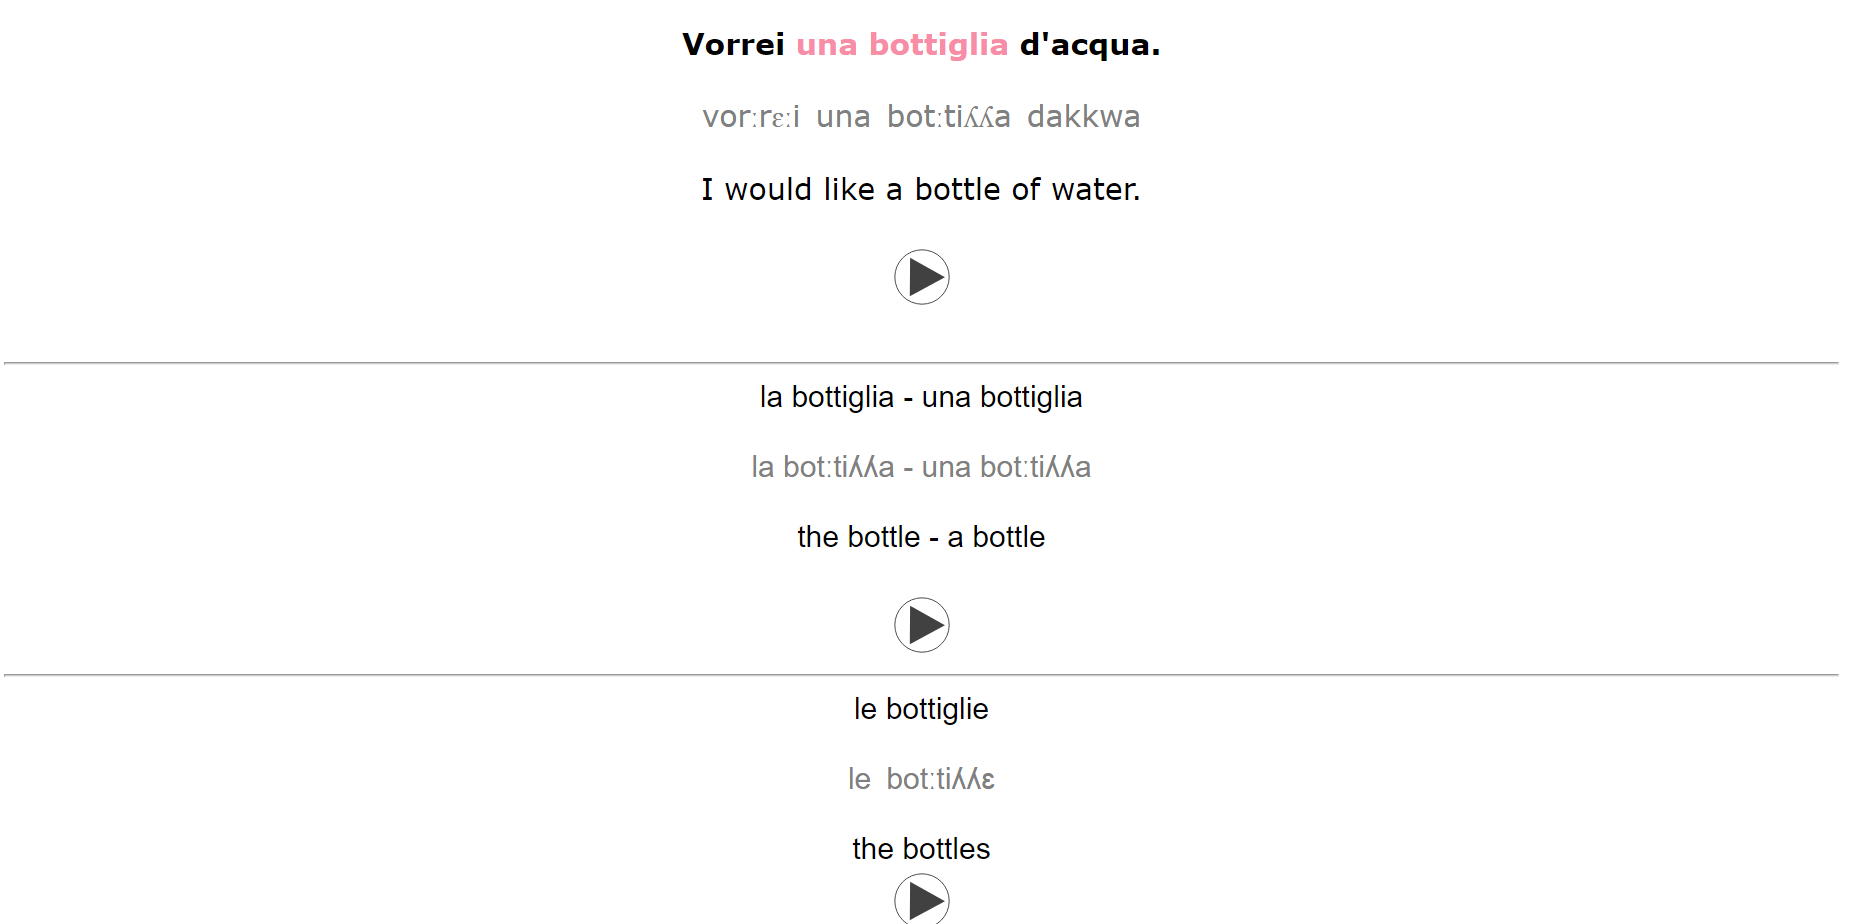Image resolution: width=1856 pixels, height=924 pixels.
Task: Click 'una bottiglia' in the black phrase line
Action: (x=1002, y=397)
